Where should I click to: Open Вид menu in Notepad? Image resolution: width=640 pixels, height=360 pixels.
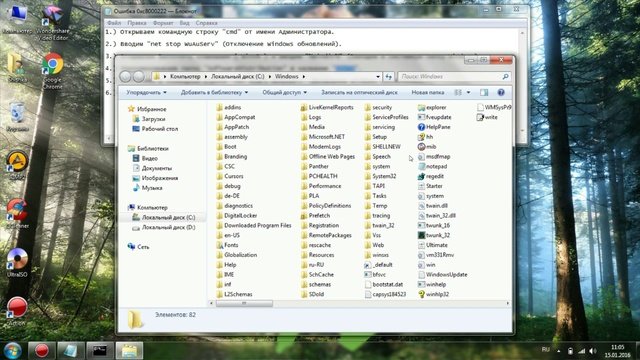click(184, 23)
